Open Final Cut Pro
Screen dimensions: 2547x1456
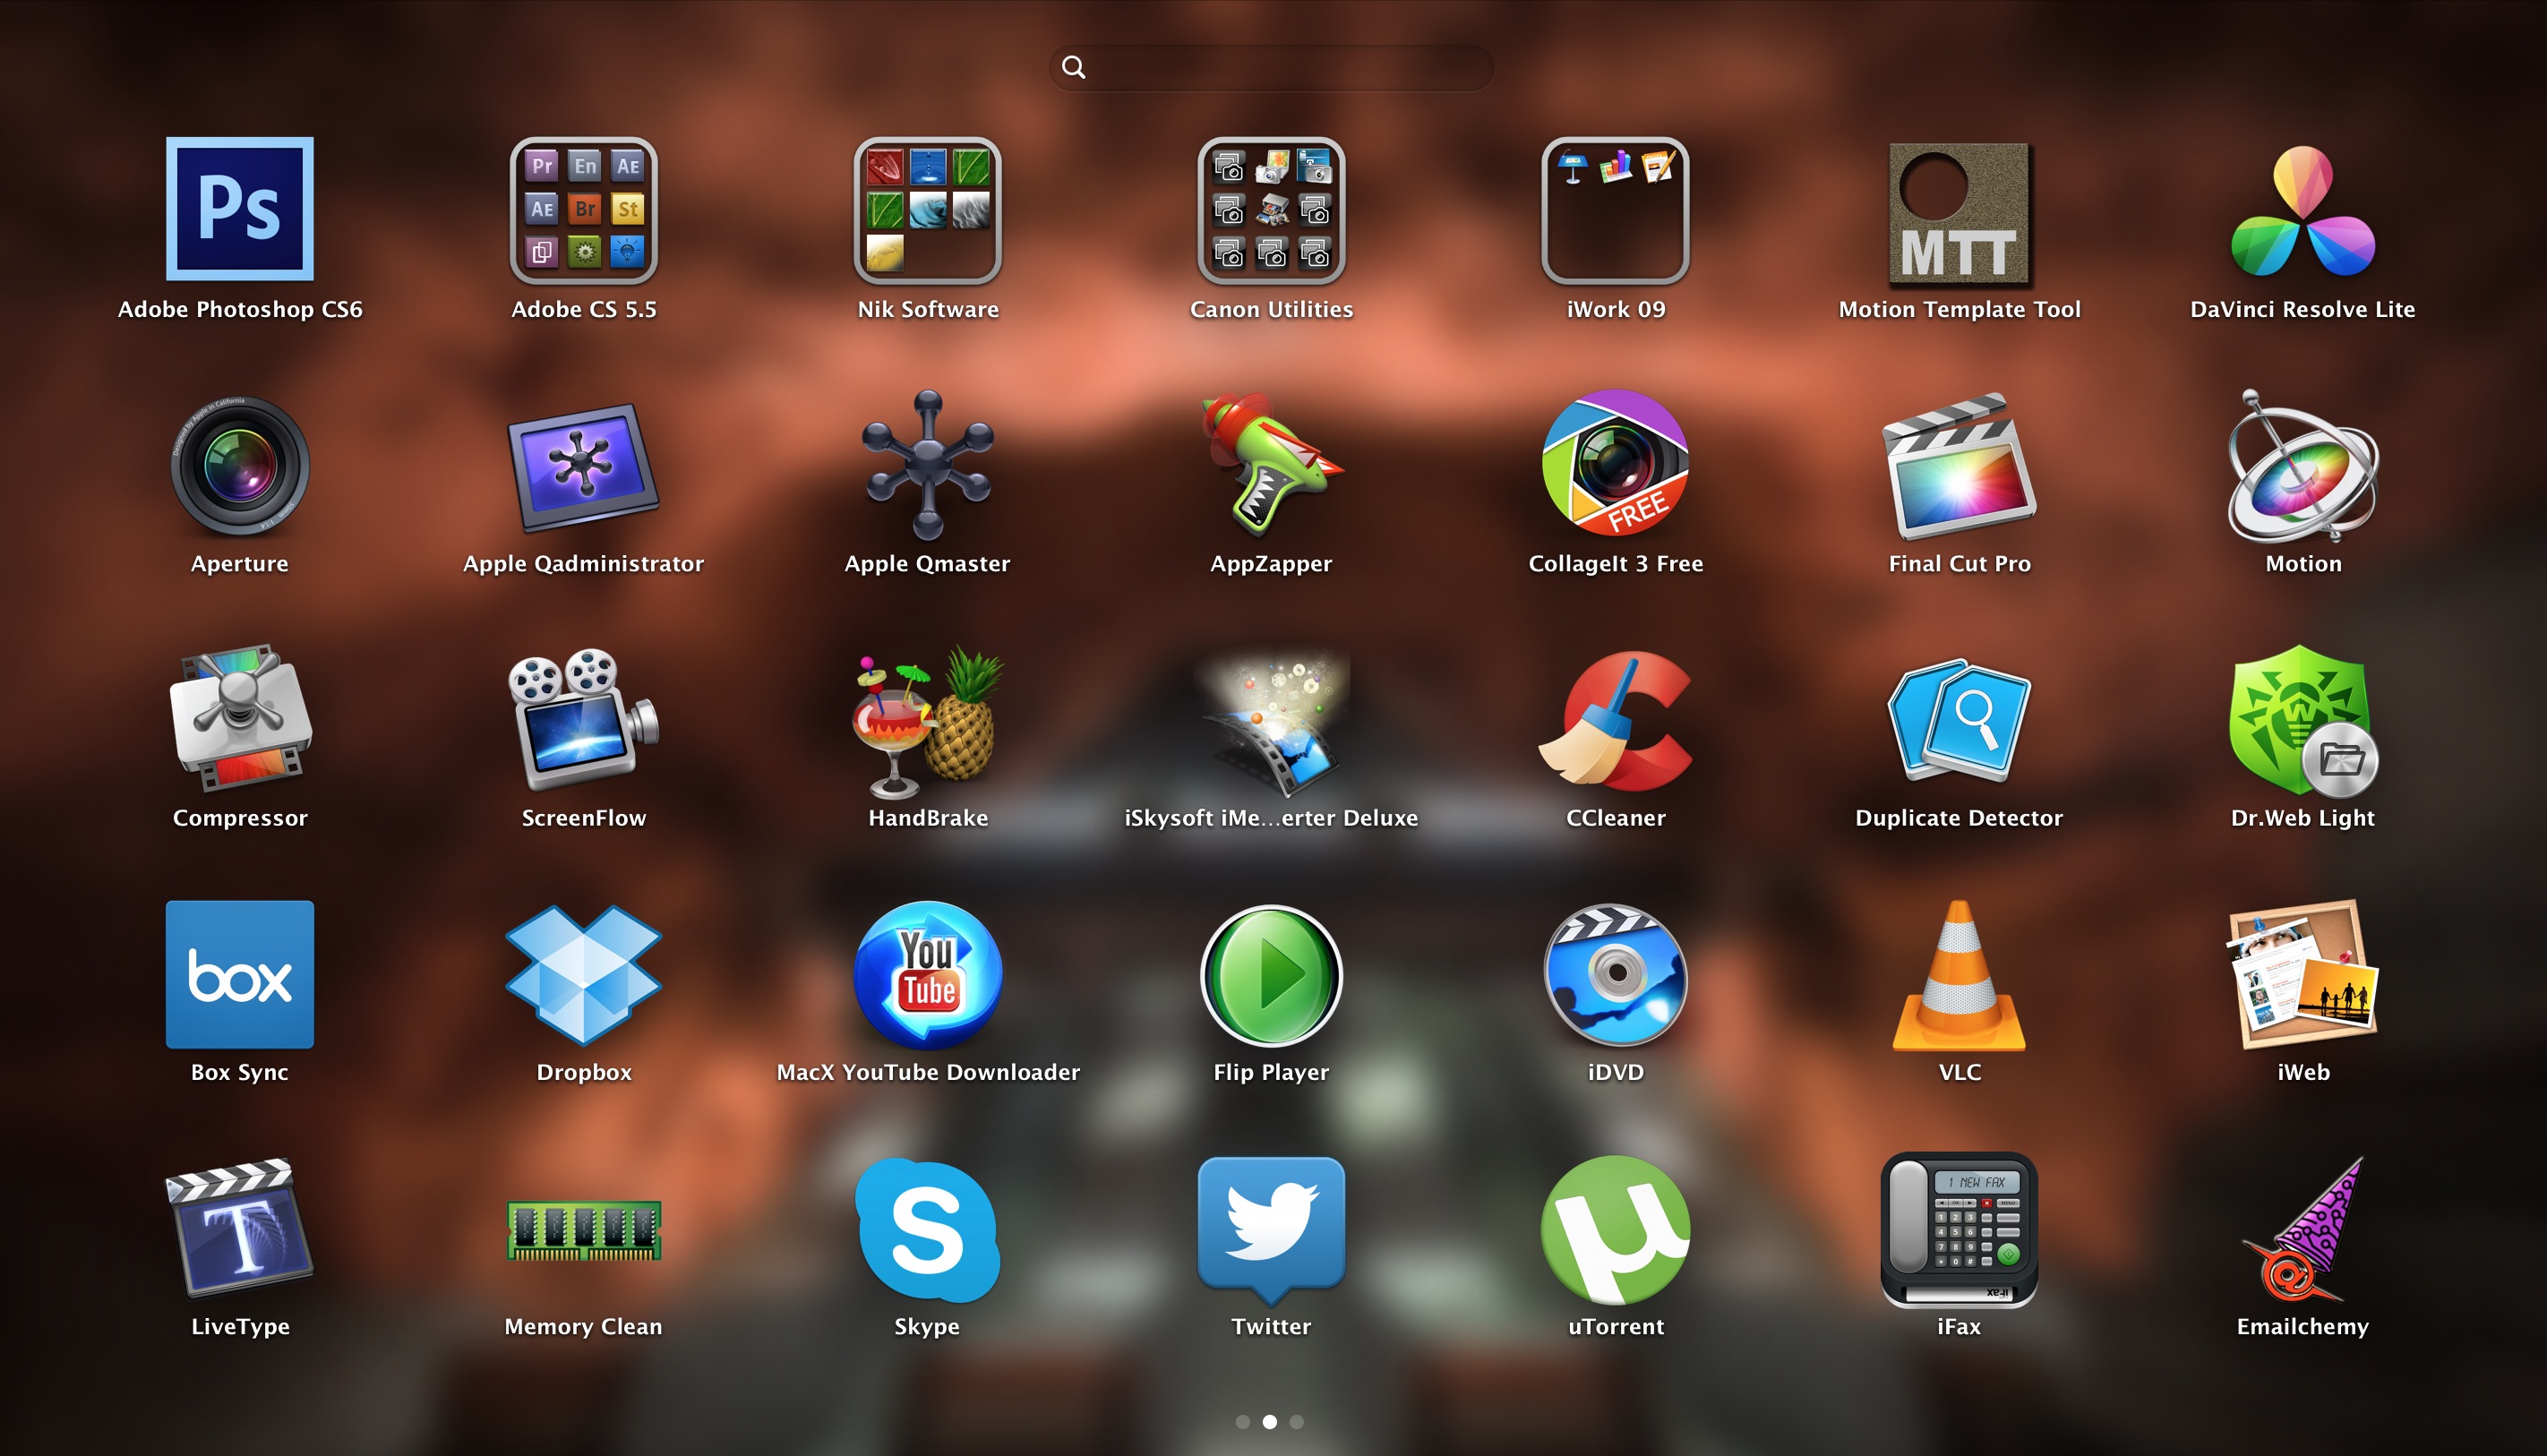[1959, 466]
